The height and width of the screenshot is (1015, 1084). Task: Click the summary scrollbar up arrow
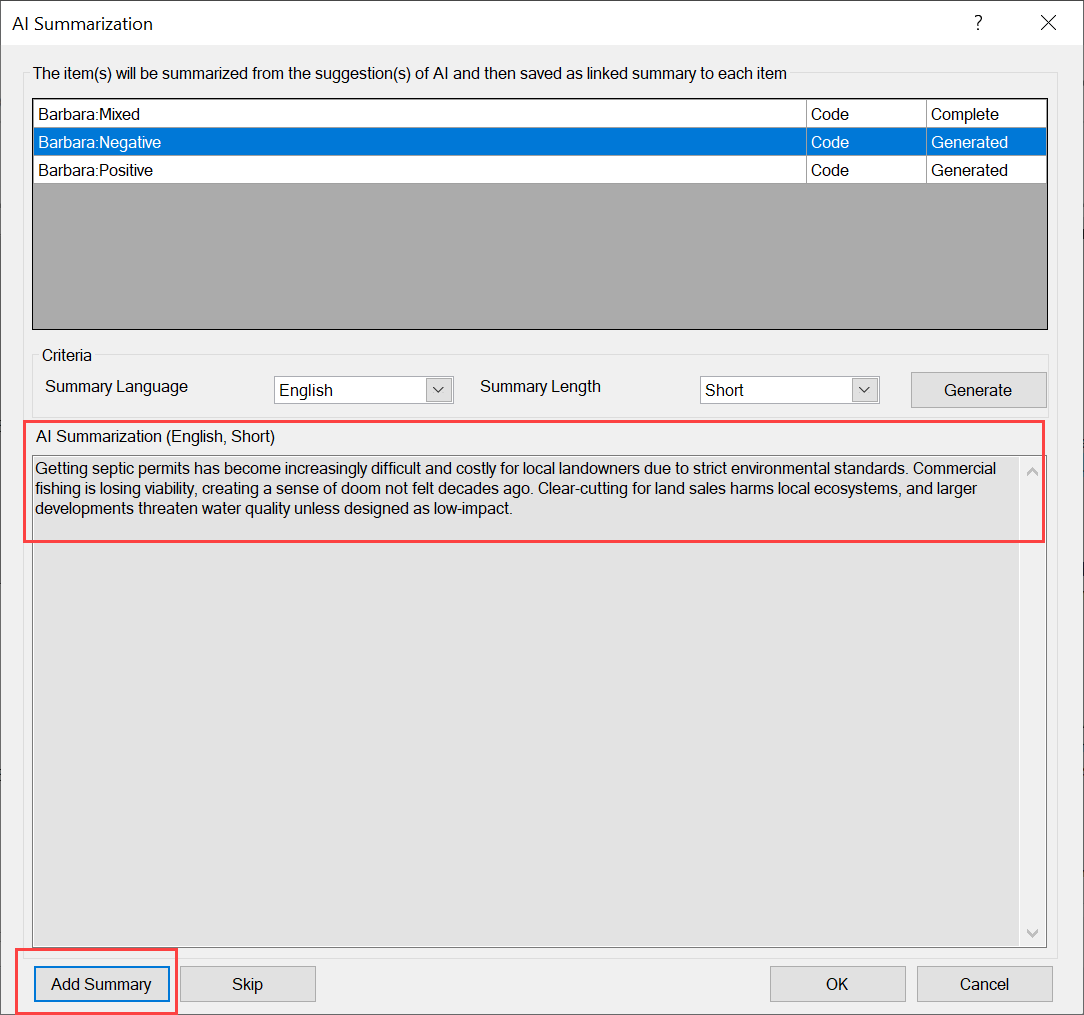coord(1033,470)
